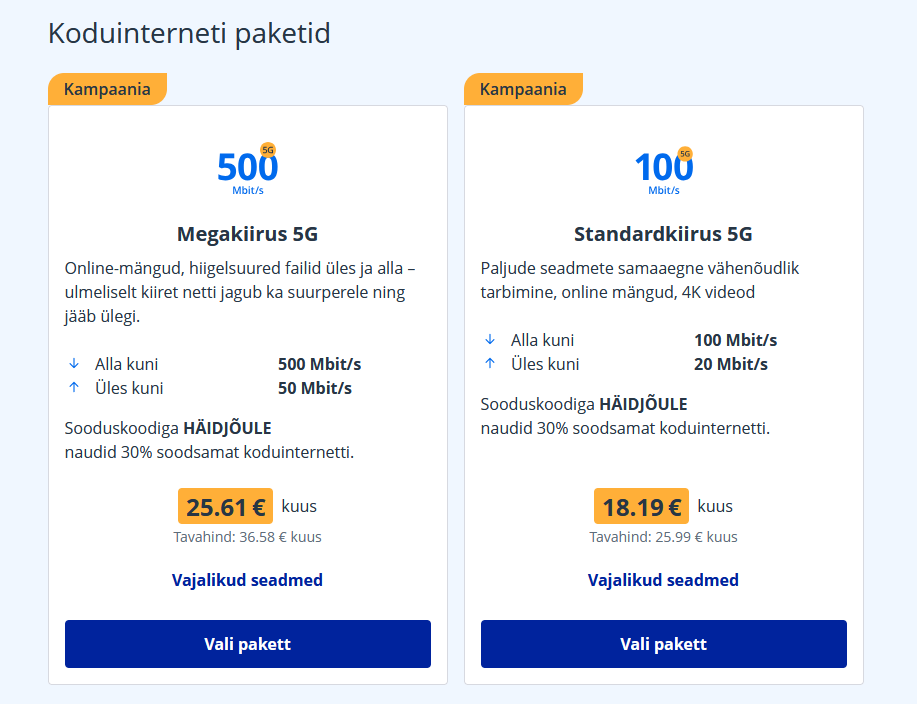Click the 25.61 € price badge

click(x=225, y=507)
